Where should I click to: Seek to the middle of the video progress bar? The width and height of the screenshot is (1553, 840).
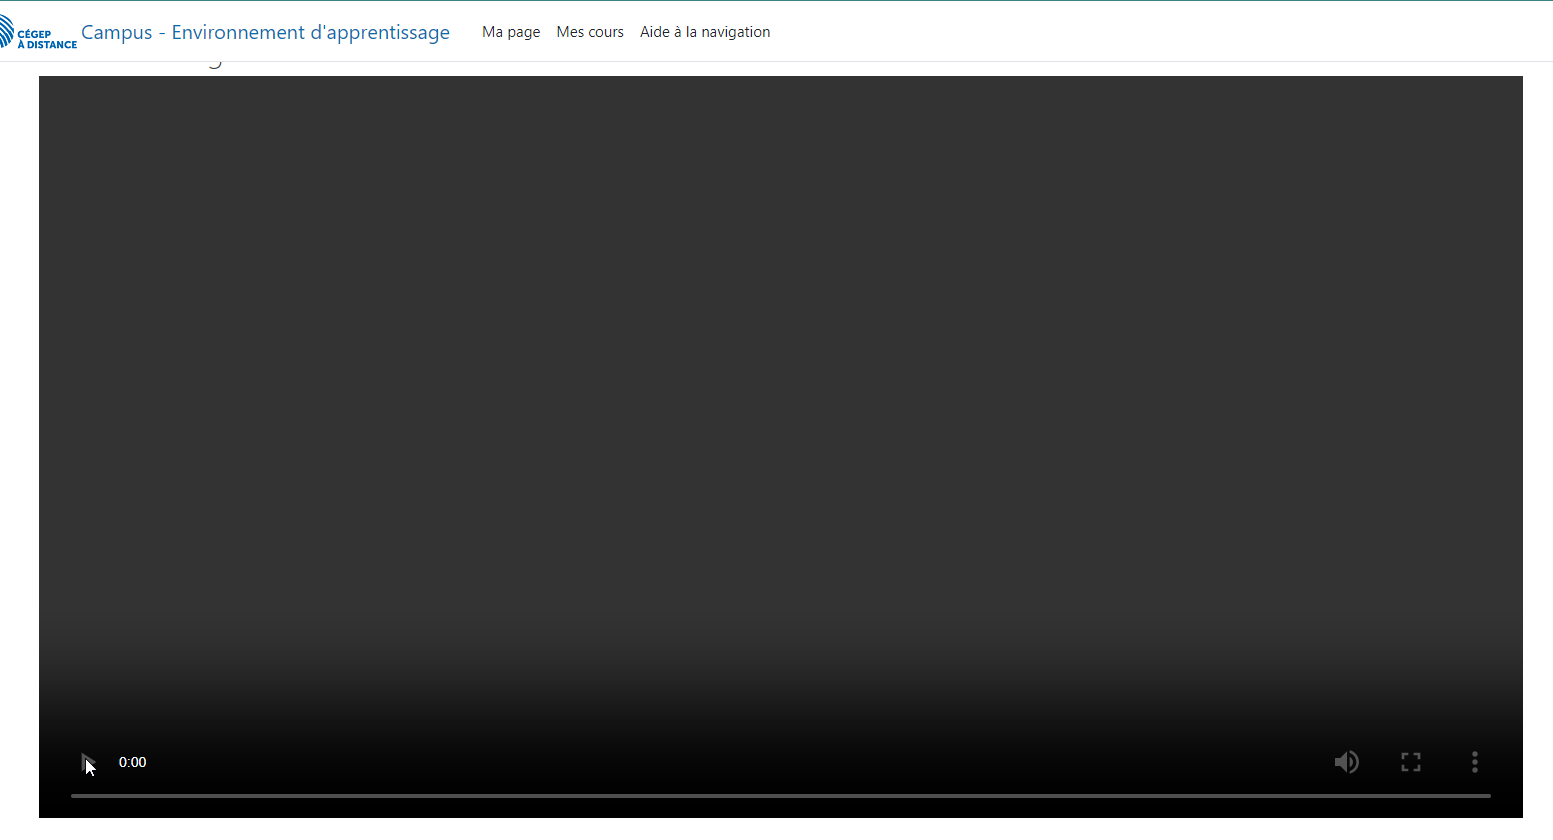[x=780, y=796]
